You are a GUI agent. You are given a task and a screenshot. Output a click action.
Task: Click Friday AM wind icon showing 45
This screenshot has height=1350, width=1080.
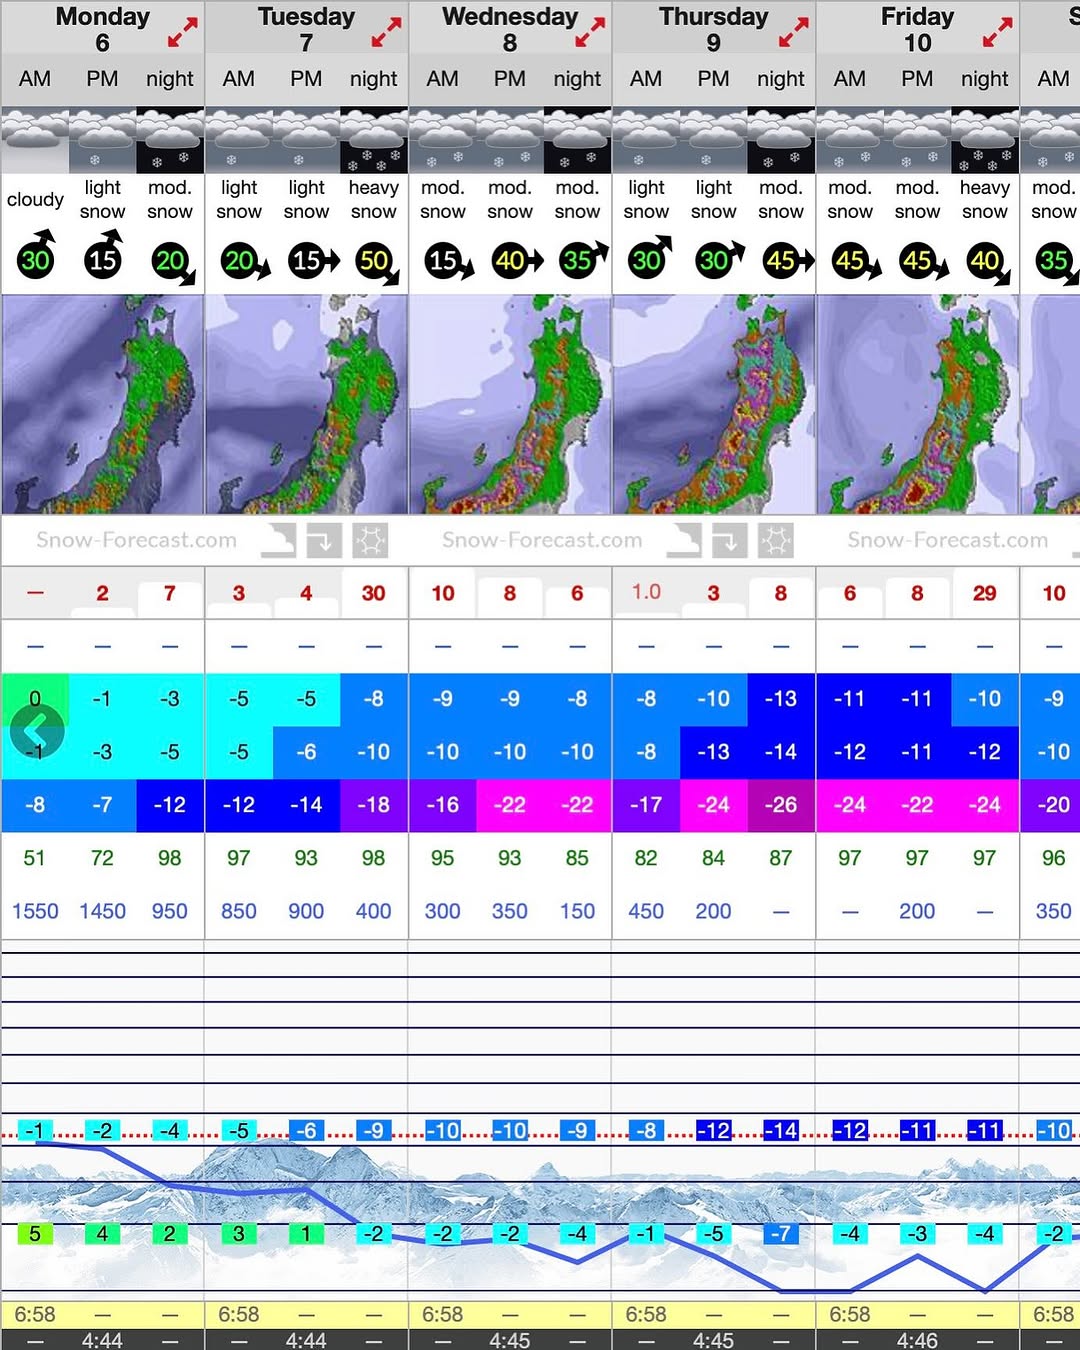point(857,261)
